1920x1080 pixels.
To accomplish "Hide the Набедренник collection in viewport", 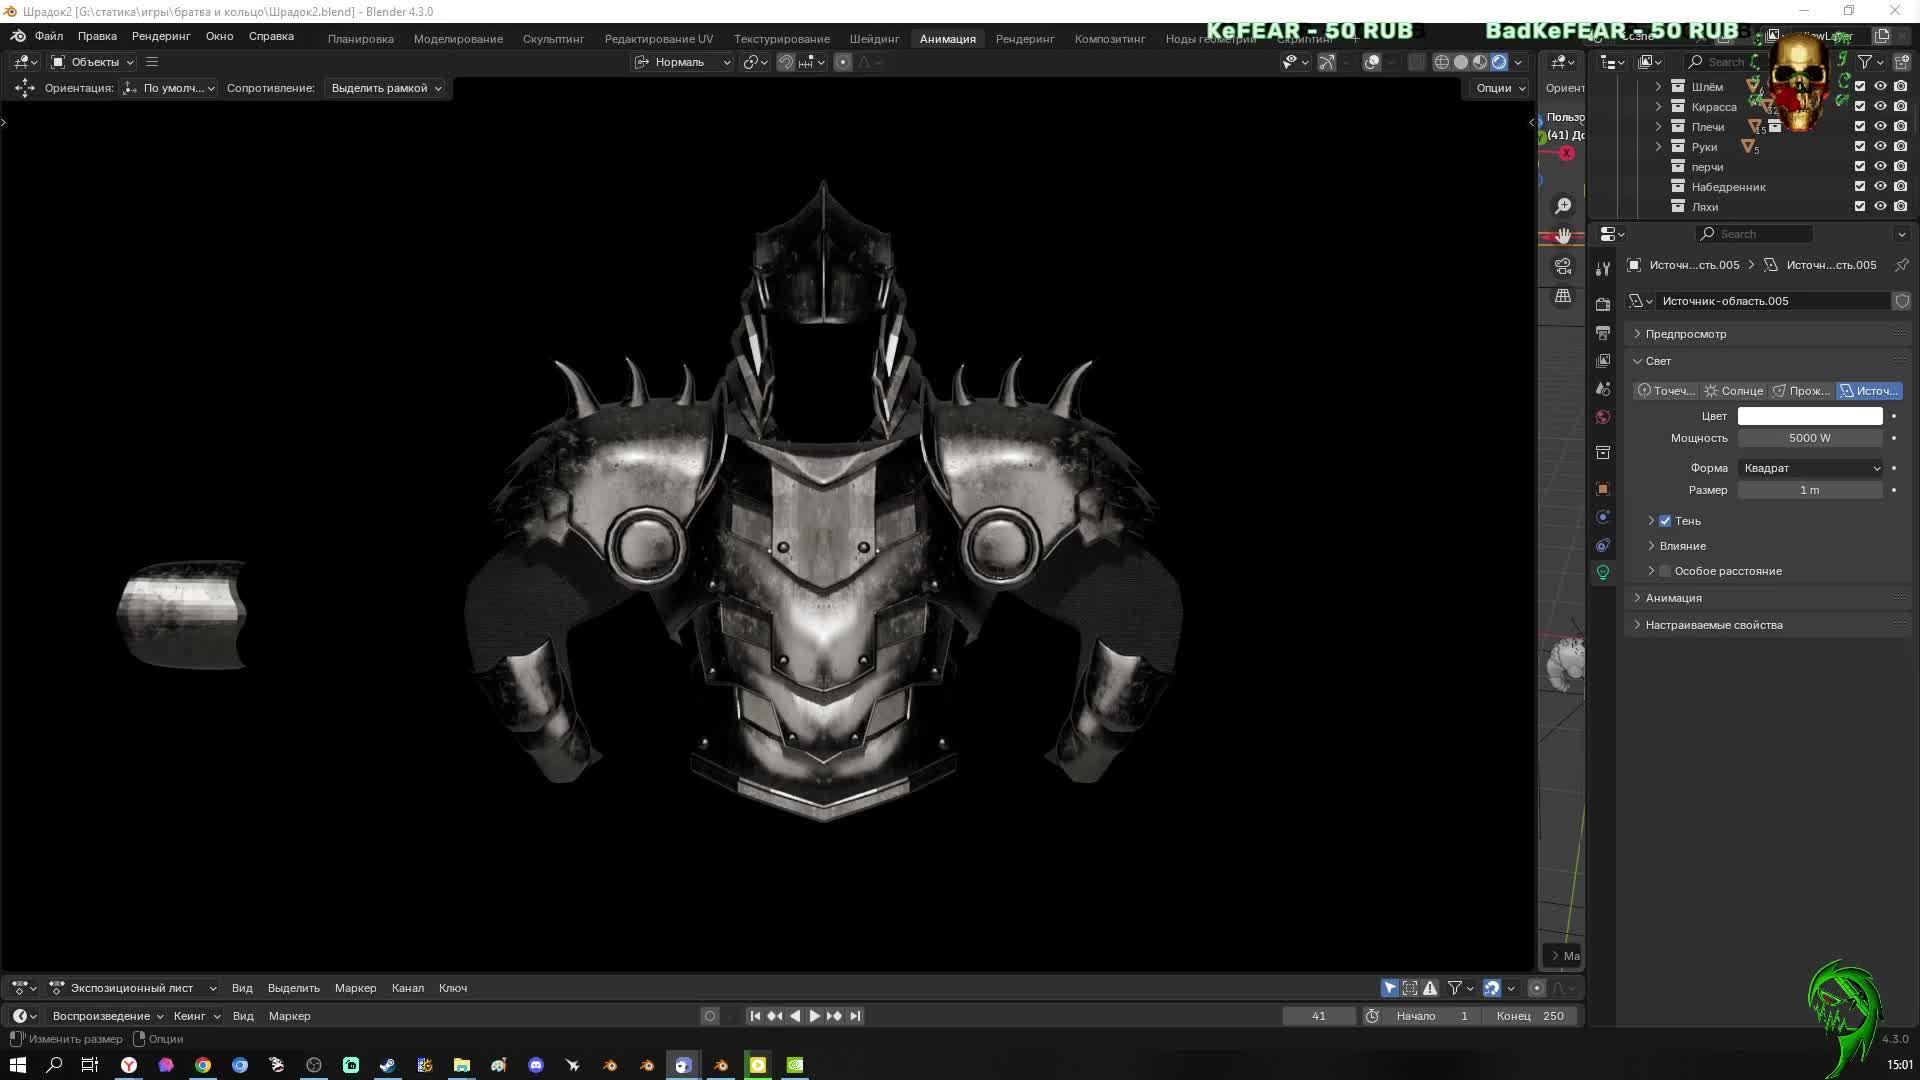I will 1880,186.
